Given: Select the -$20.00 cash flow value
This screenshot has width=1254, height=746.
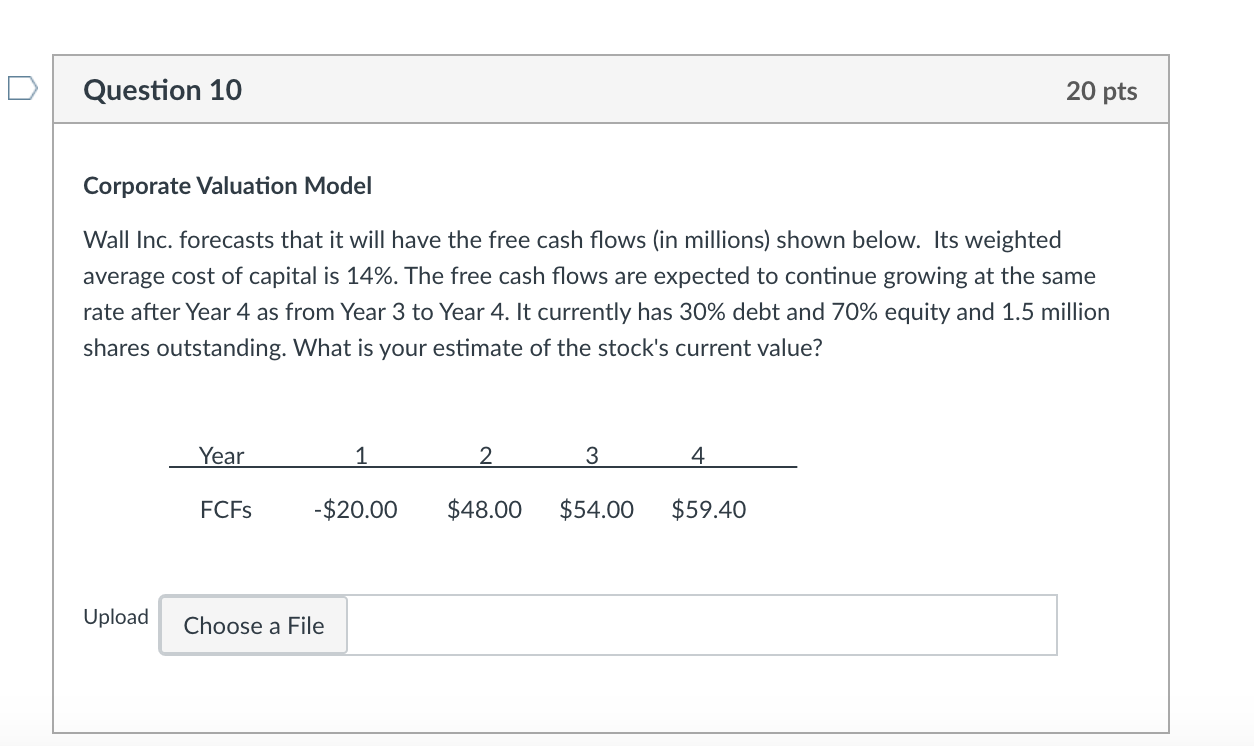Looking at the screenshot, I should (x=355, y=509).
